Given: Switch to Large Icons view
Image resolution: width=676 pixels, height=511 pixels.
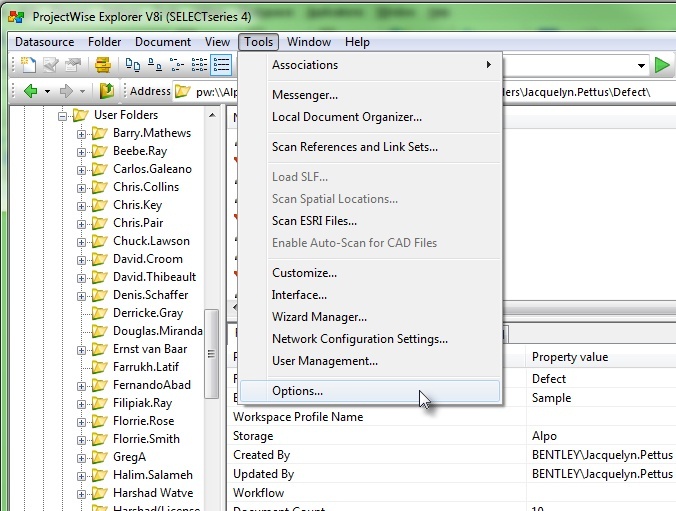Looking at the screenshot, I should 132,65.
